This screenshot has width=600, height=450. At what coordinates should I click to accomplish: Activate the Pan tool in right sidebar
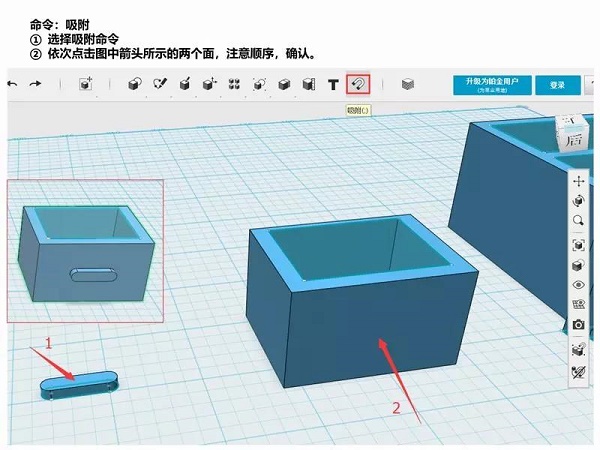(578, 182)
